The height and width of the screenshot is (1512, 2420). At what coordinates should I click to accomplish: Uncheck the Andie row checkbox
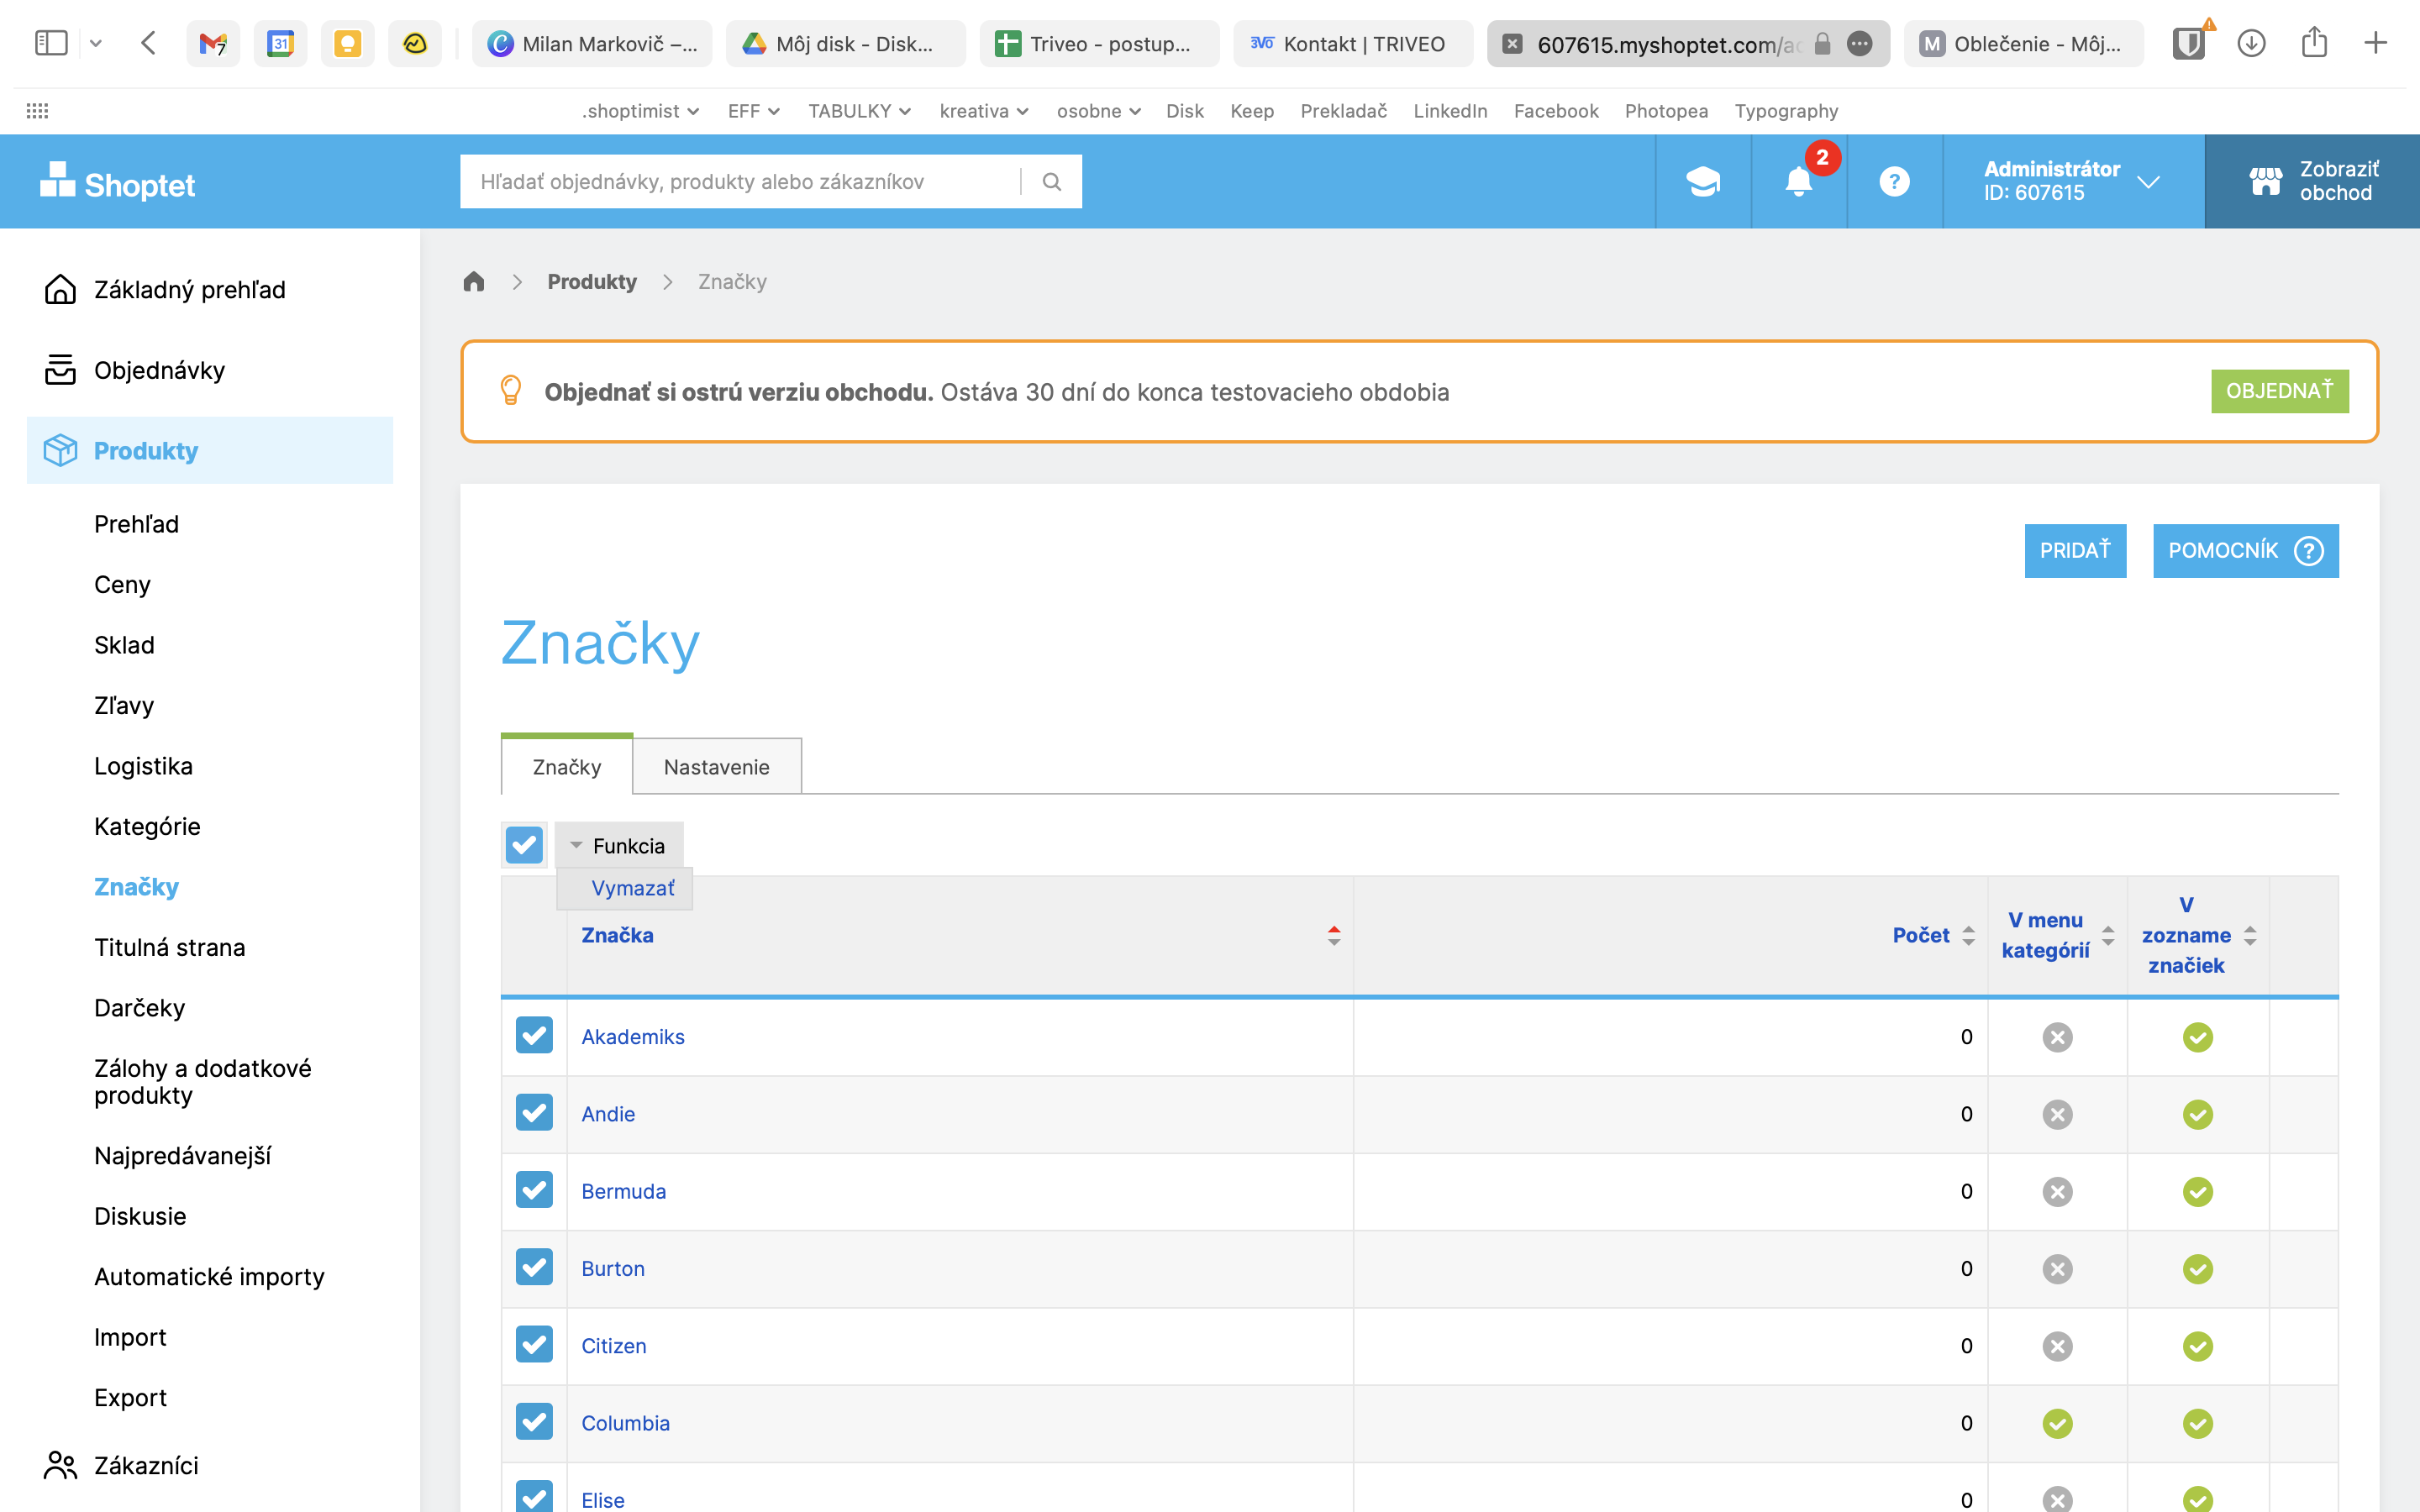(x=534, y=1113)
